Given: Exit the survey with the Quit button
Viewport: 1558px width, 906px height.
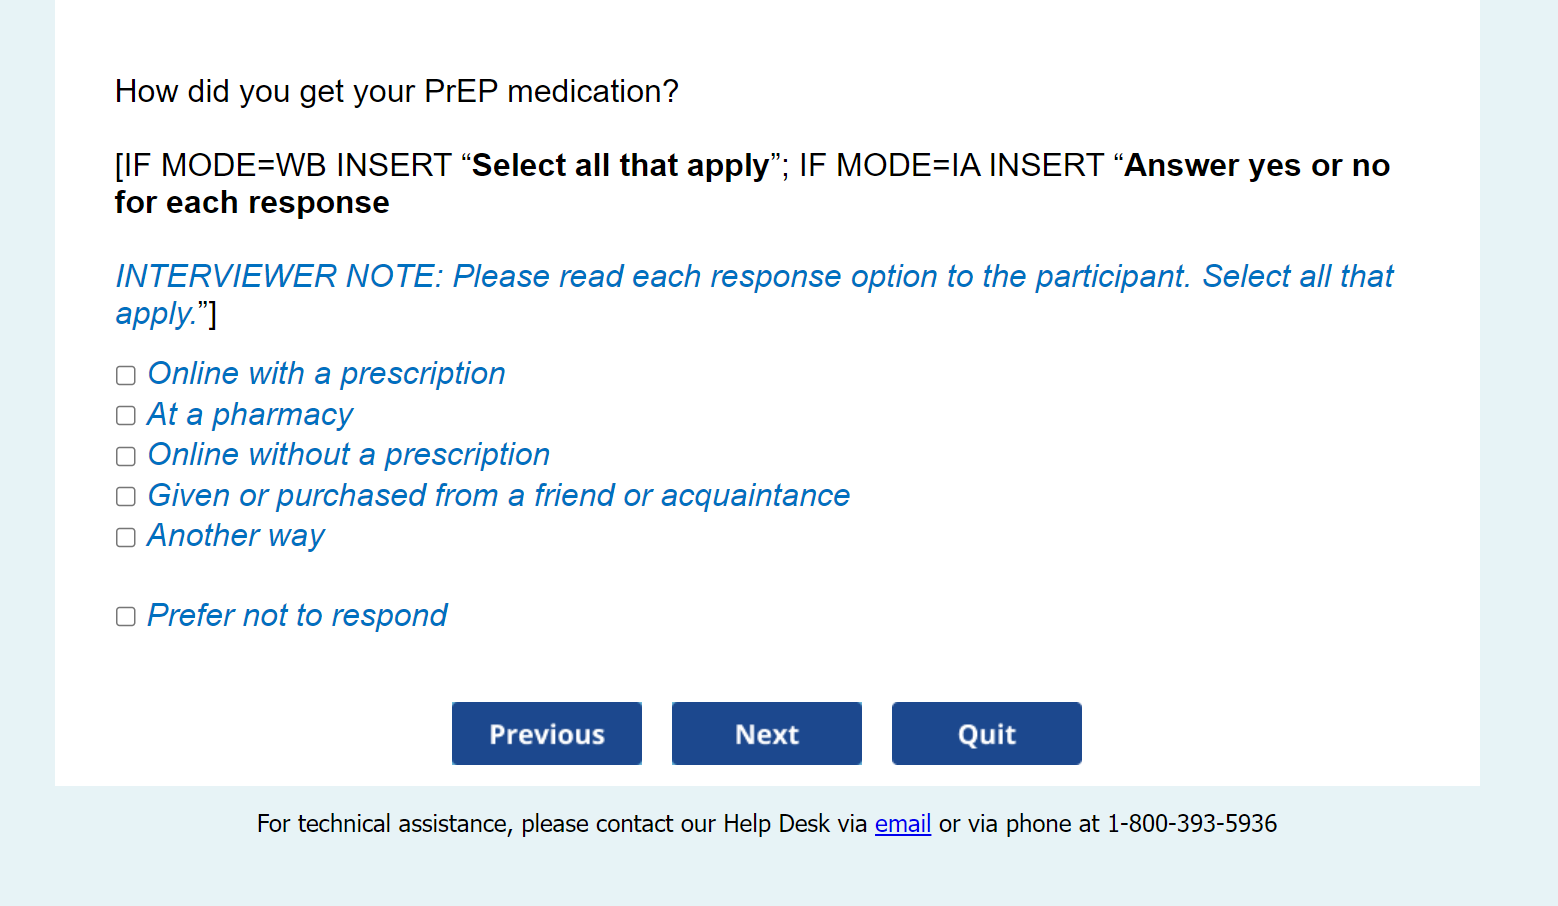Looking at the screenshot, I should 986,734.
